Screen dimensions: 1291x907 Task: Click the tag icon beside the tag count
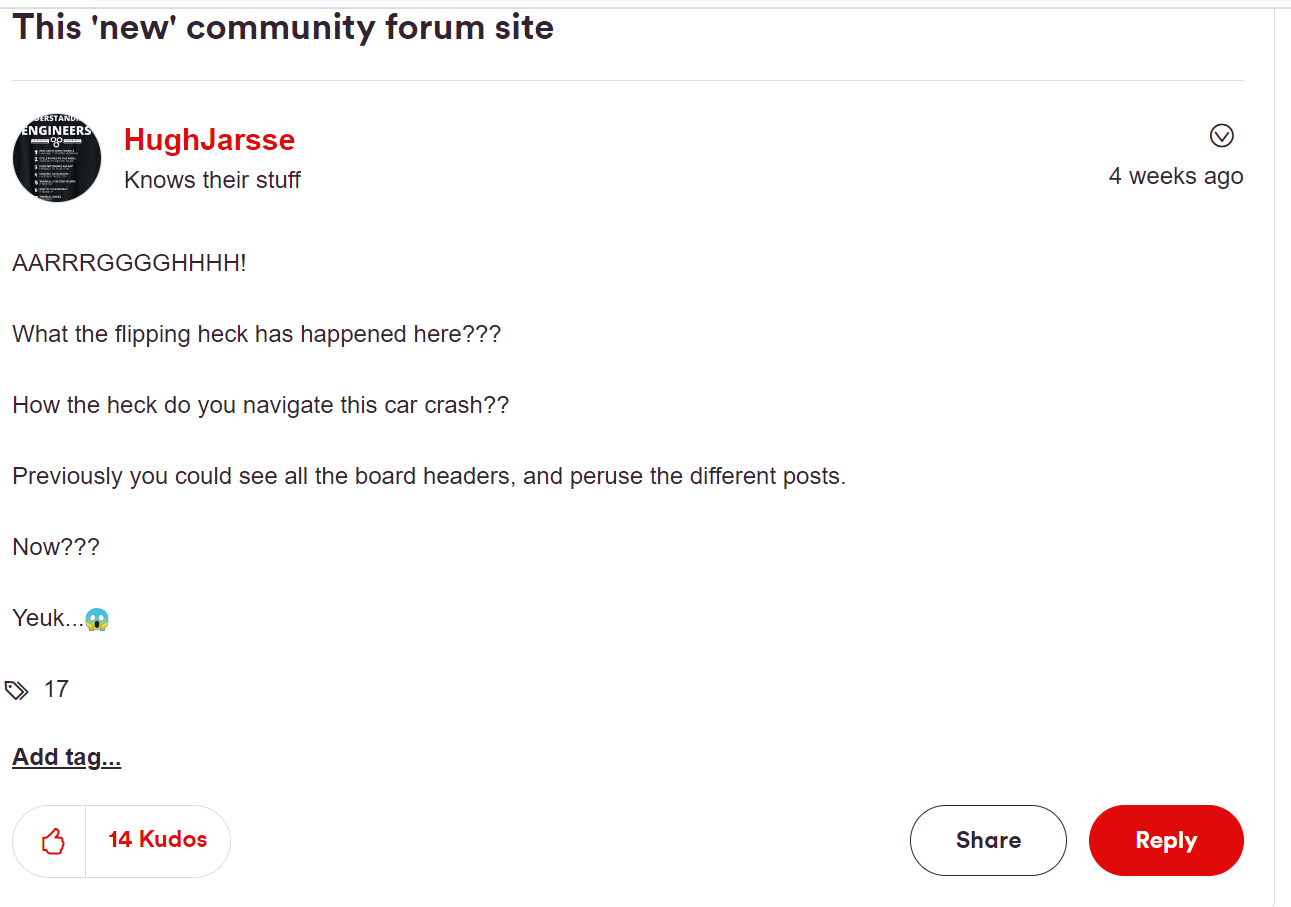coord(17,689)
